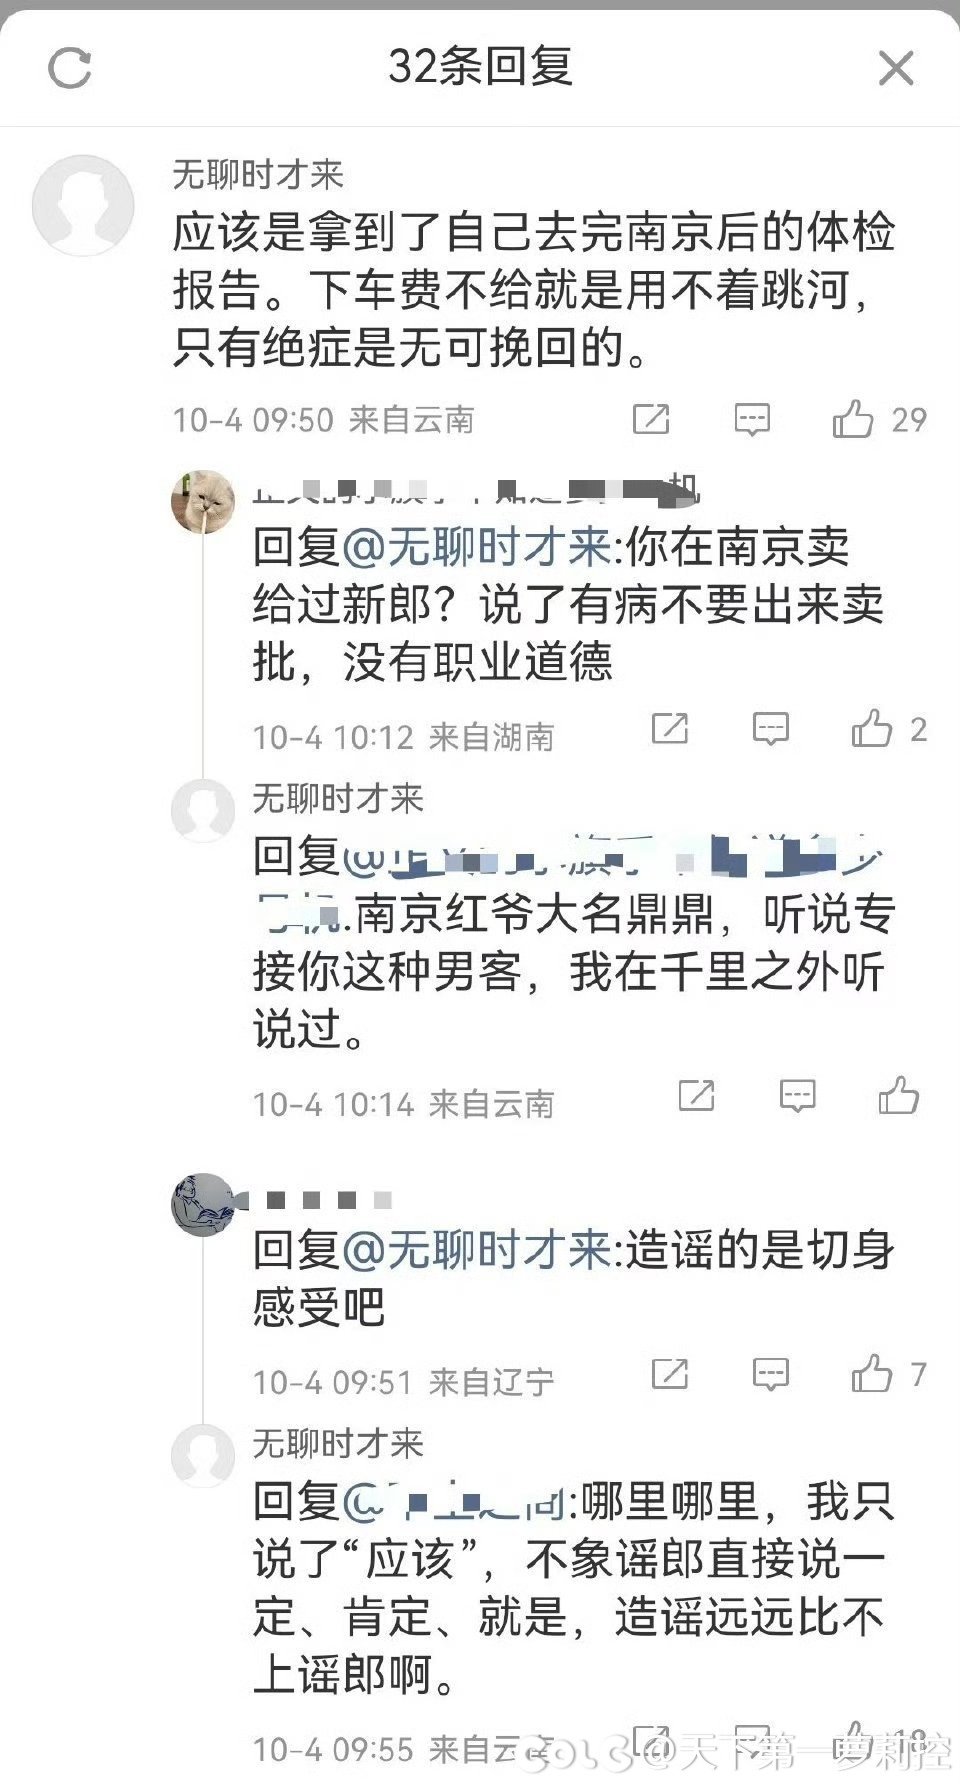Viewport: 960px width, 1784px height.
Task: Comment on the 10-4 09:51 辽宁 reply
Action: [770, 1373]
